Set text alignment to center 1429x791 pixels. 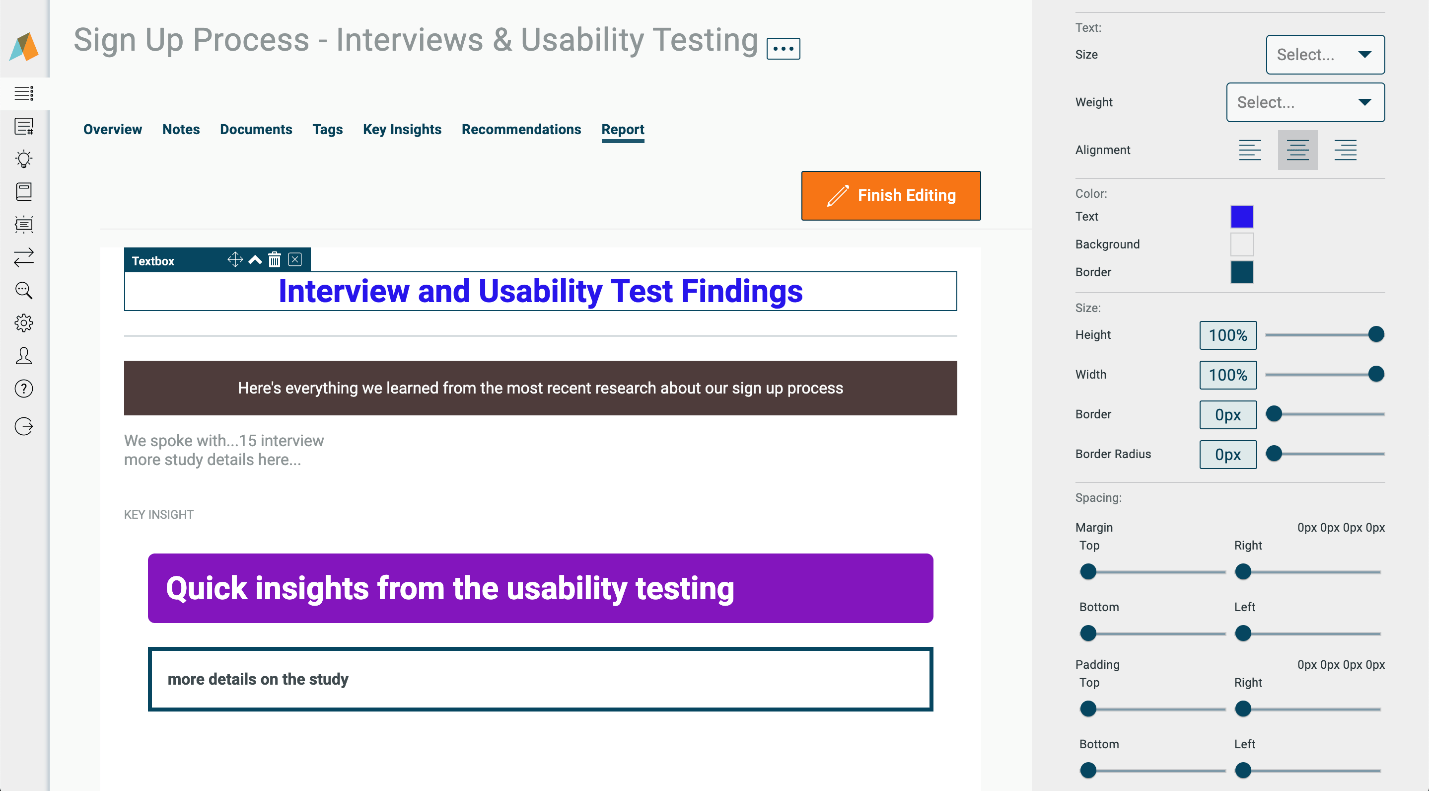pos(1298,150)
